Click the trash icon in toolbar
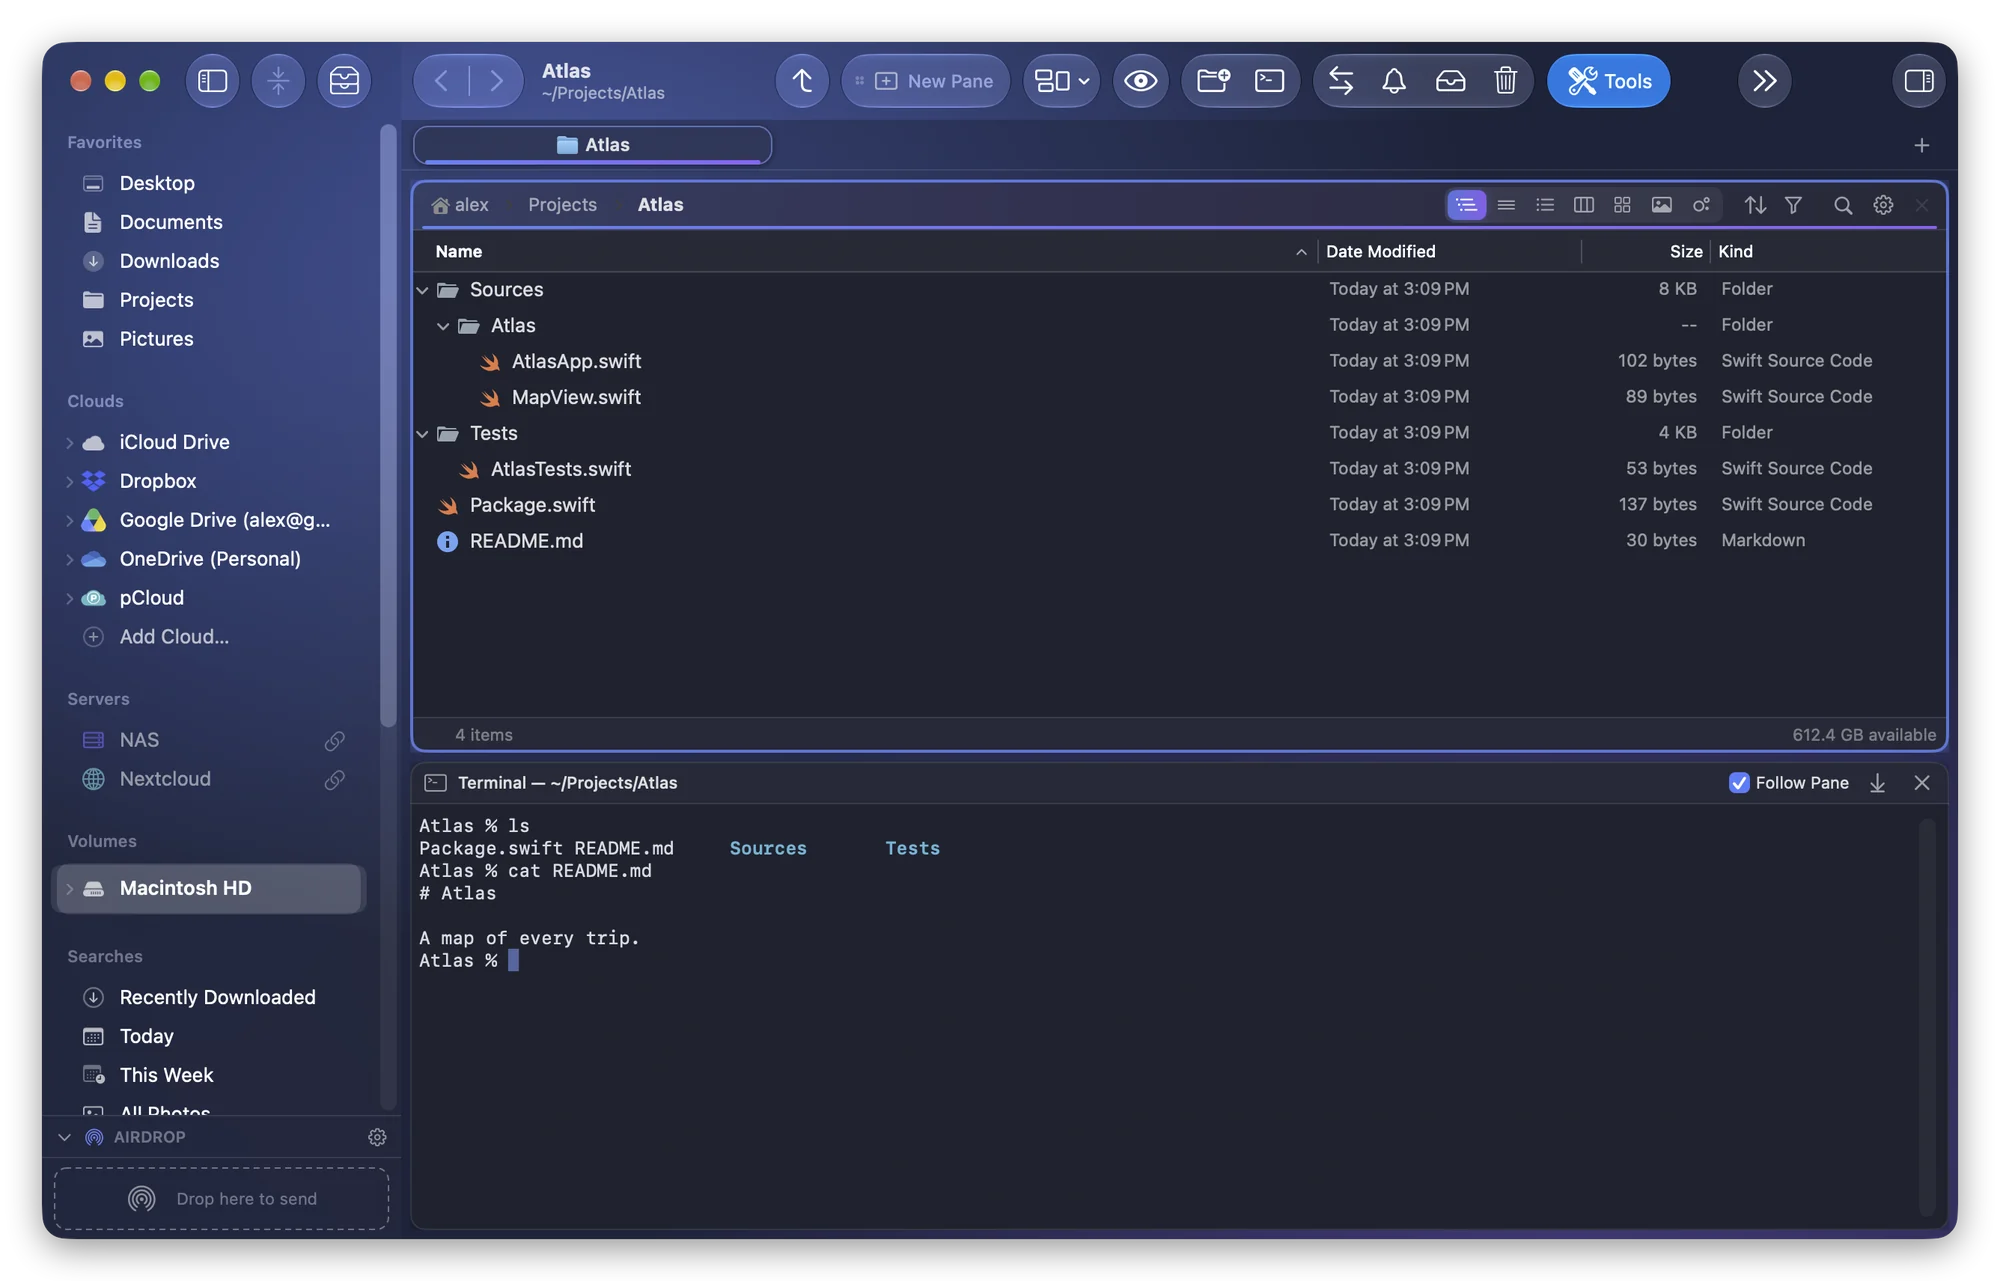The image size is (2000, 1281). [1505, 81]
